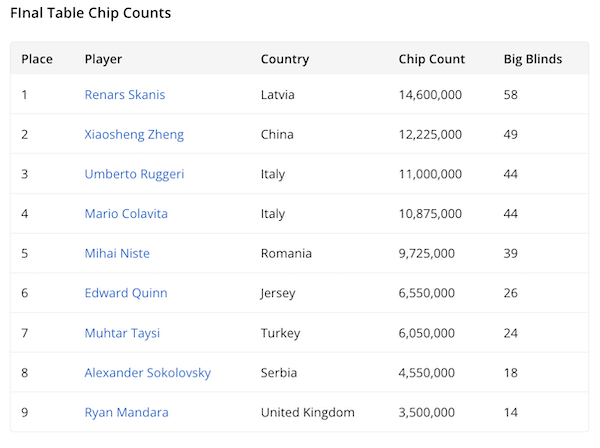Click the 3,500,000 chip count cell
The image size is (600, 448).
tap(428, 412)
